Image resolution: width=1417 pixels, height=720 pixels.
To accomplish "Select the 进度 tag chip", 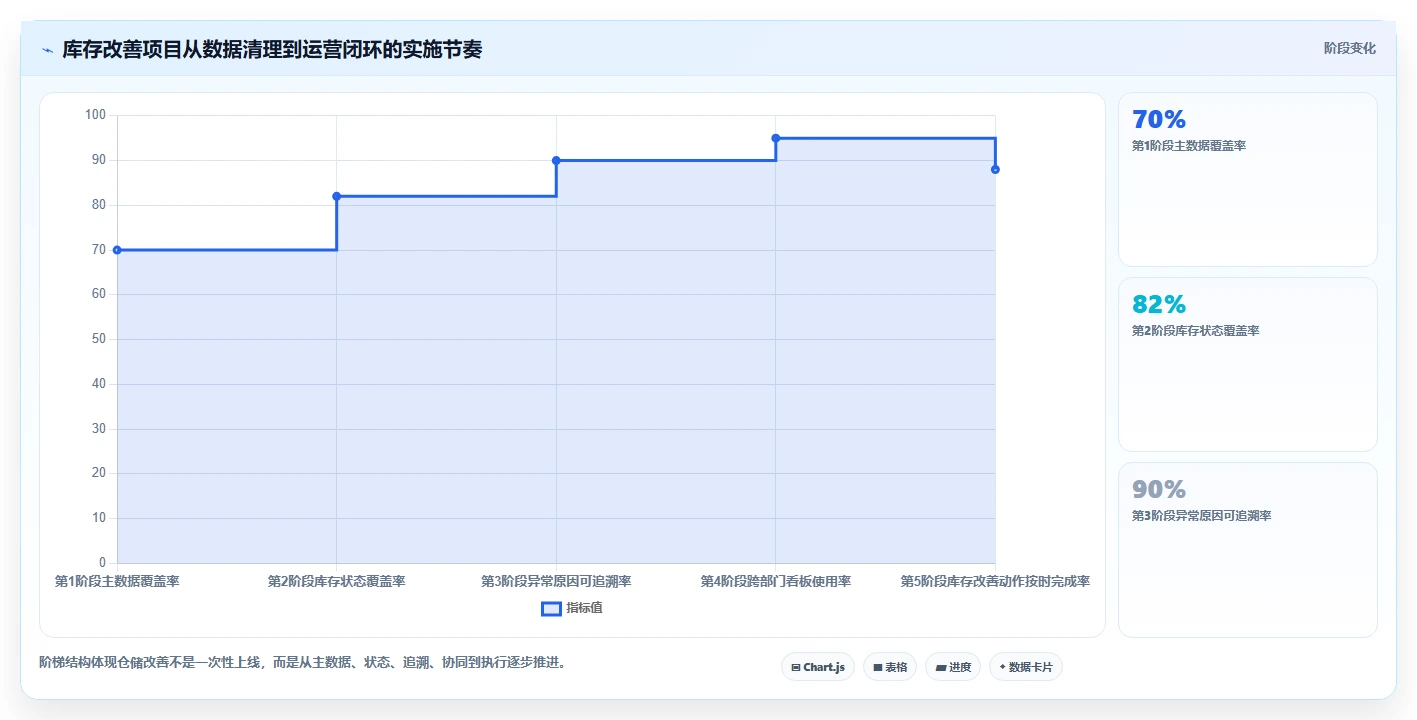I will tap(952, 667).
